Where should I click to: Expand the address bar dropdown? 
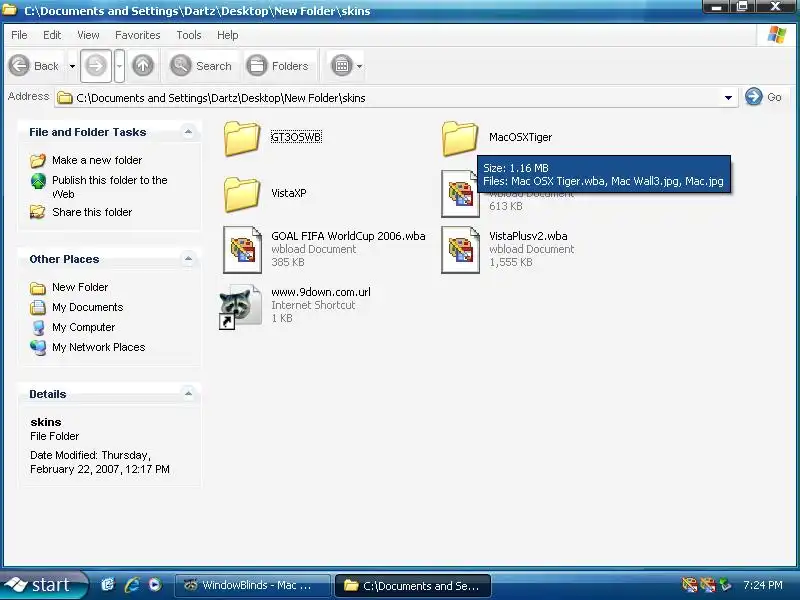(728, 98)
